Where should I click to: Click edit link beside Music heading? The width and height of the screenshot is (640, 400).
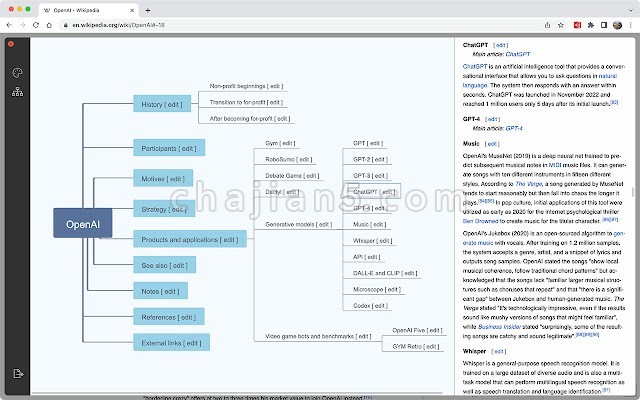tap(492, 144)
